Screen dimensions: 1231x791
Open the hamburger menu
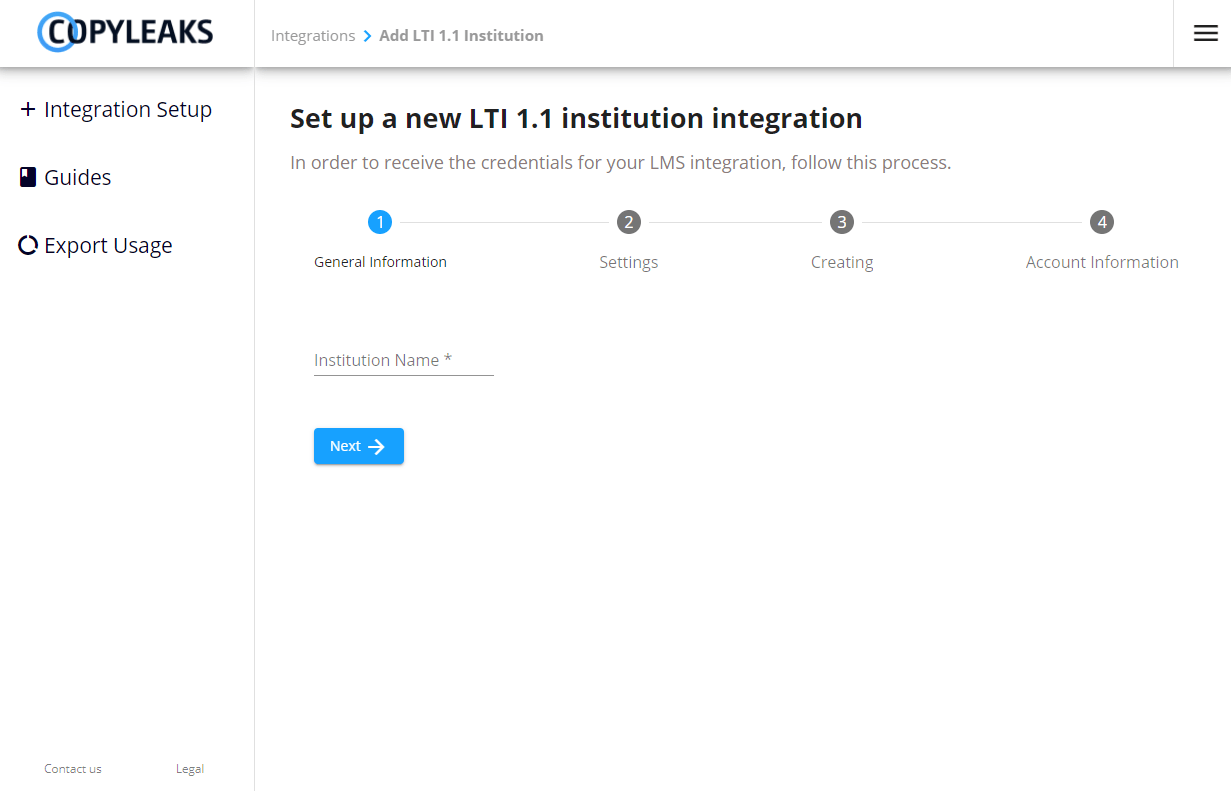1204,32
